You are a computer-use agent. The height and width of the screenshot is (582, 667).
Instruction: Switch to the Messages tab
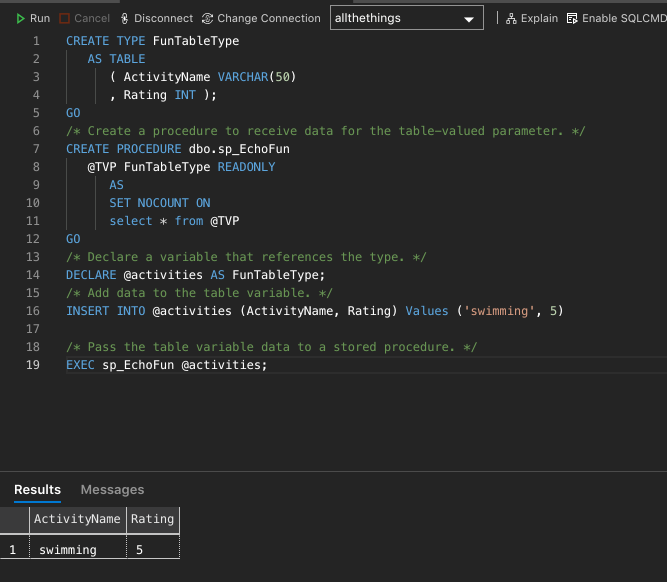[x=112, y=490]
